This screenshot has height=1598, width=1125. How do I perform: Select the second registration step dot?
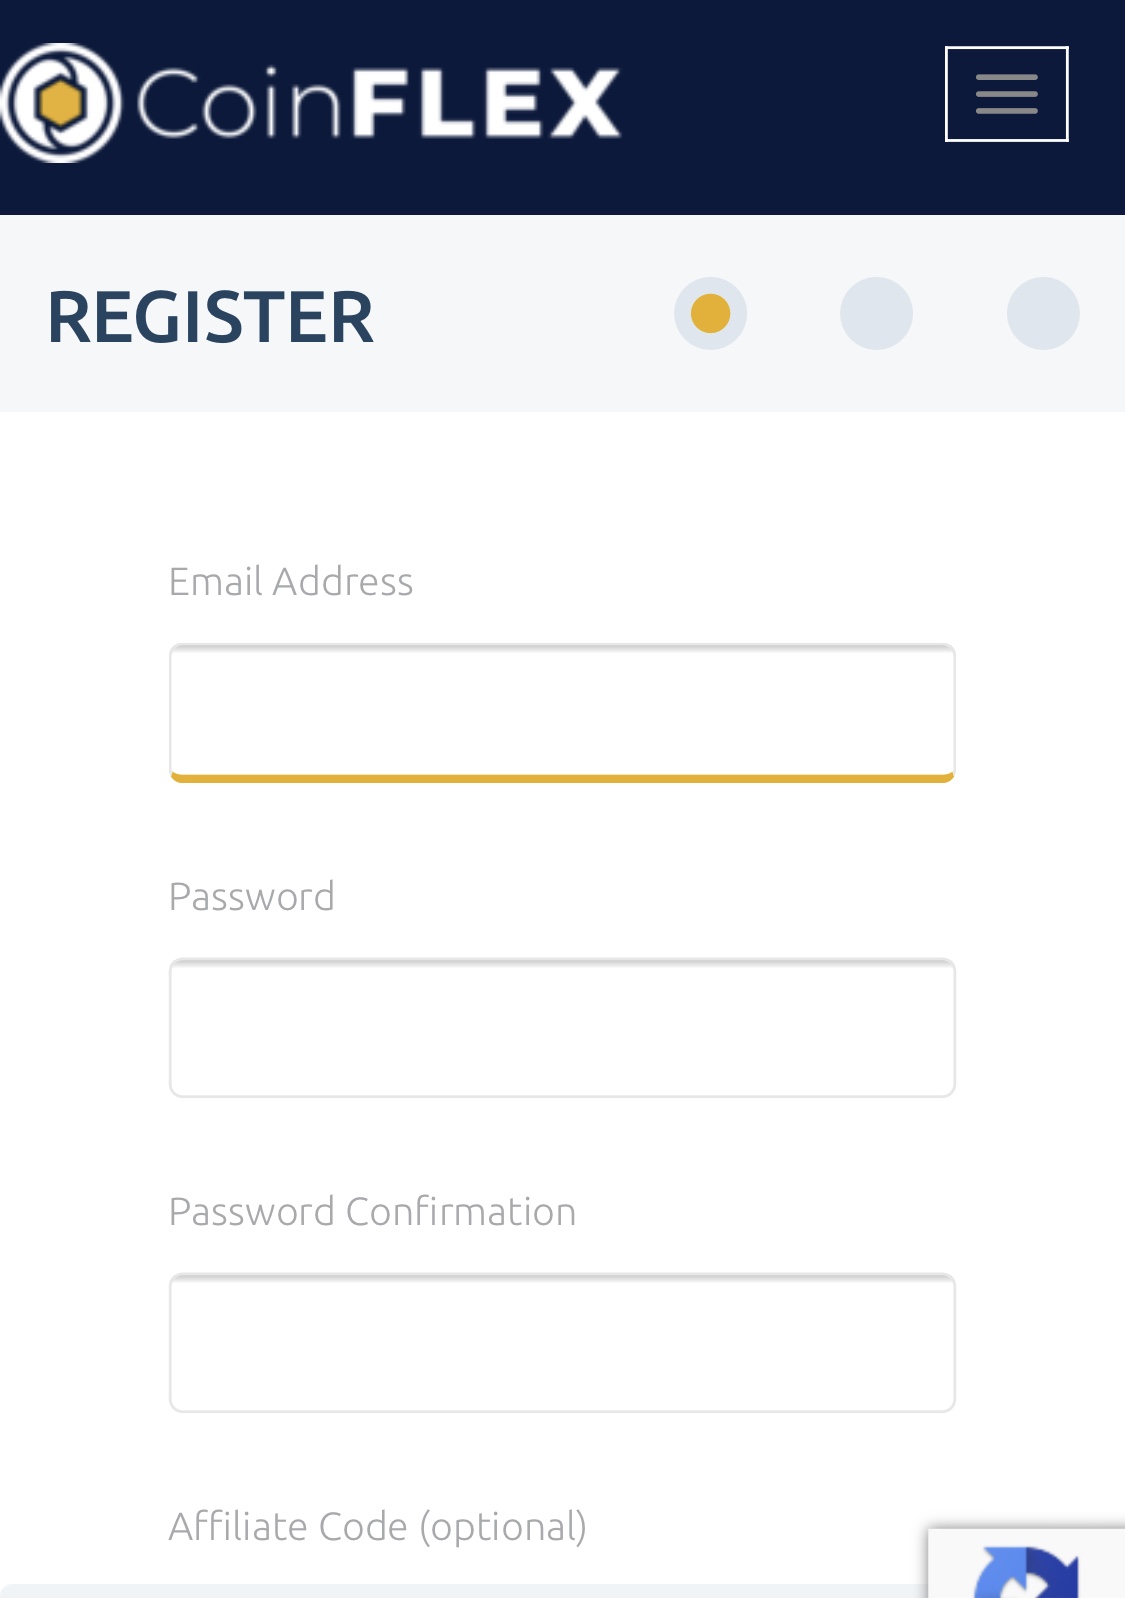876,313
